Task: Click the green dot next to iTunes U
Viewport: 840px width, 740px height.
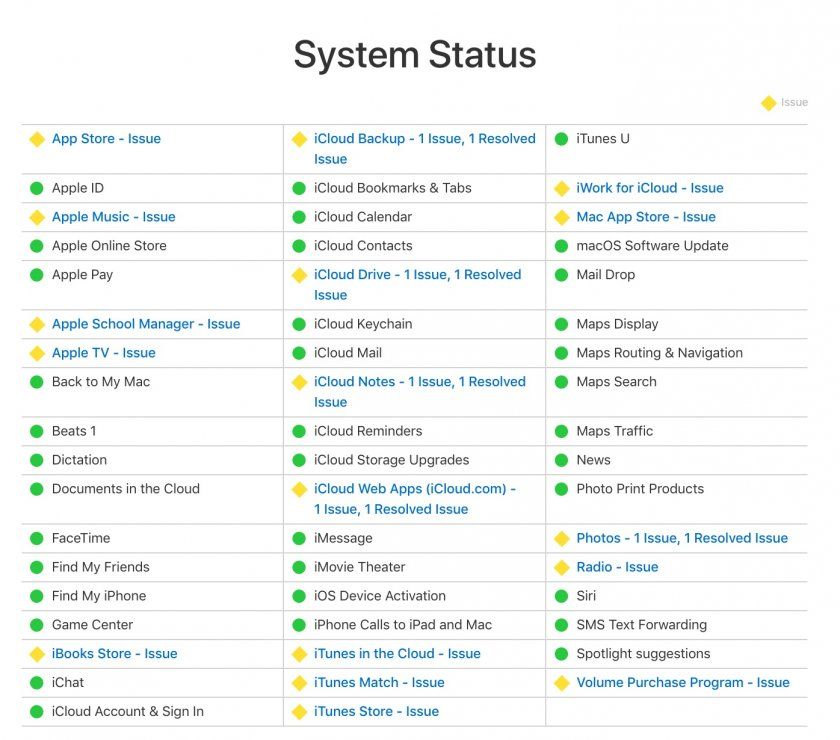Action: click(561, 139)
